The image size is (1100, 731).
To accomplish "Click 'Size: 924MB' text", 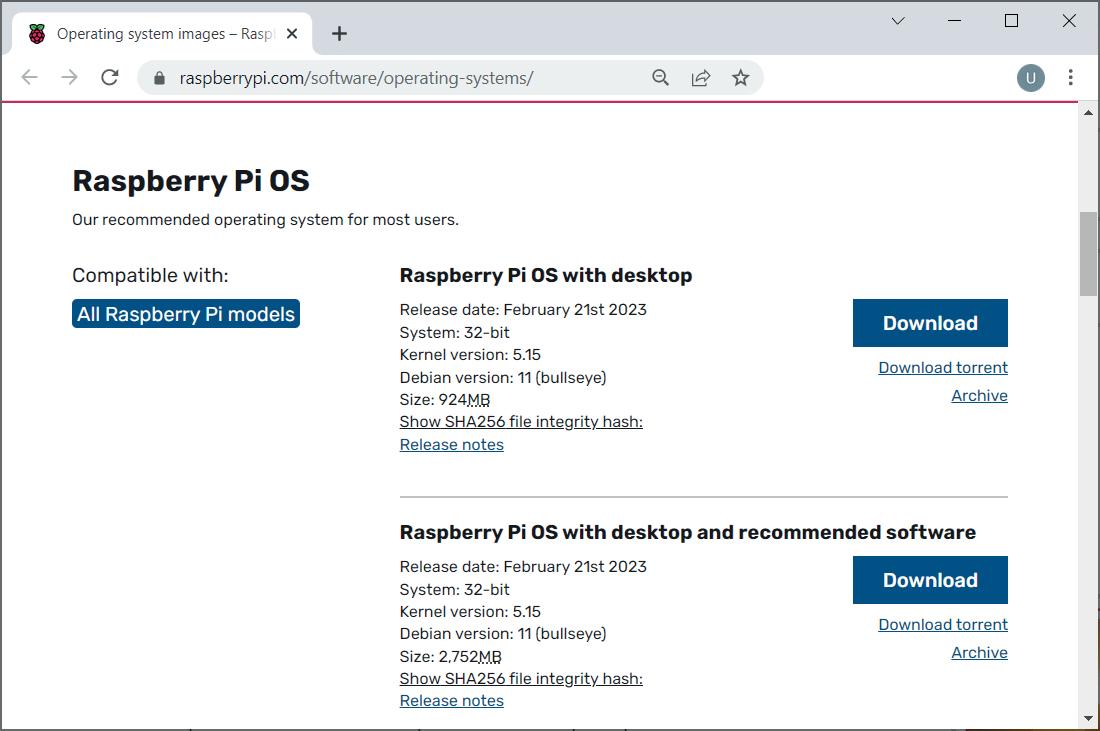I will [x=444, y=400].
